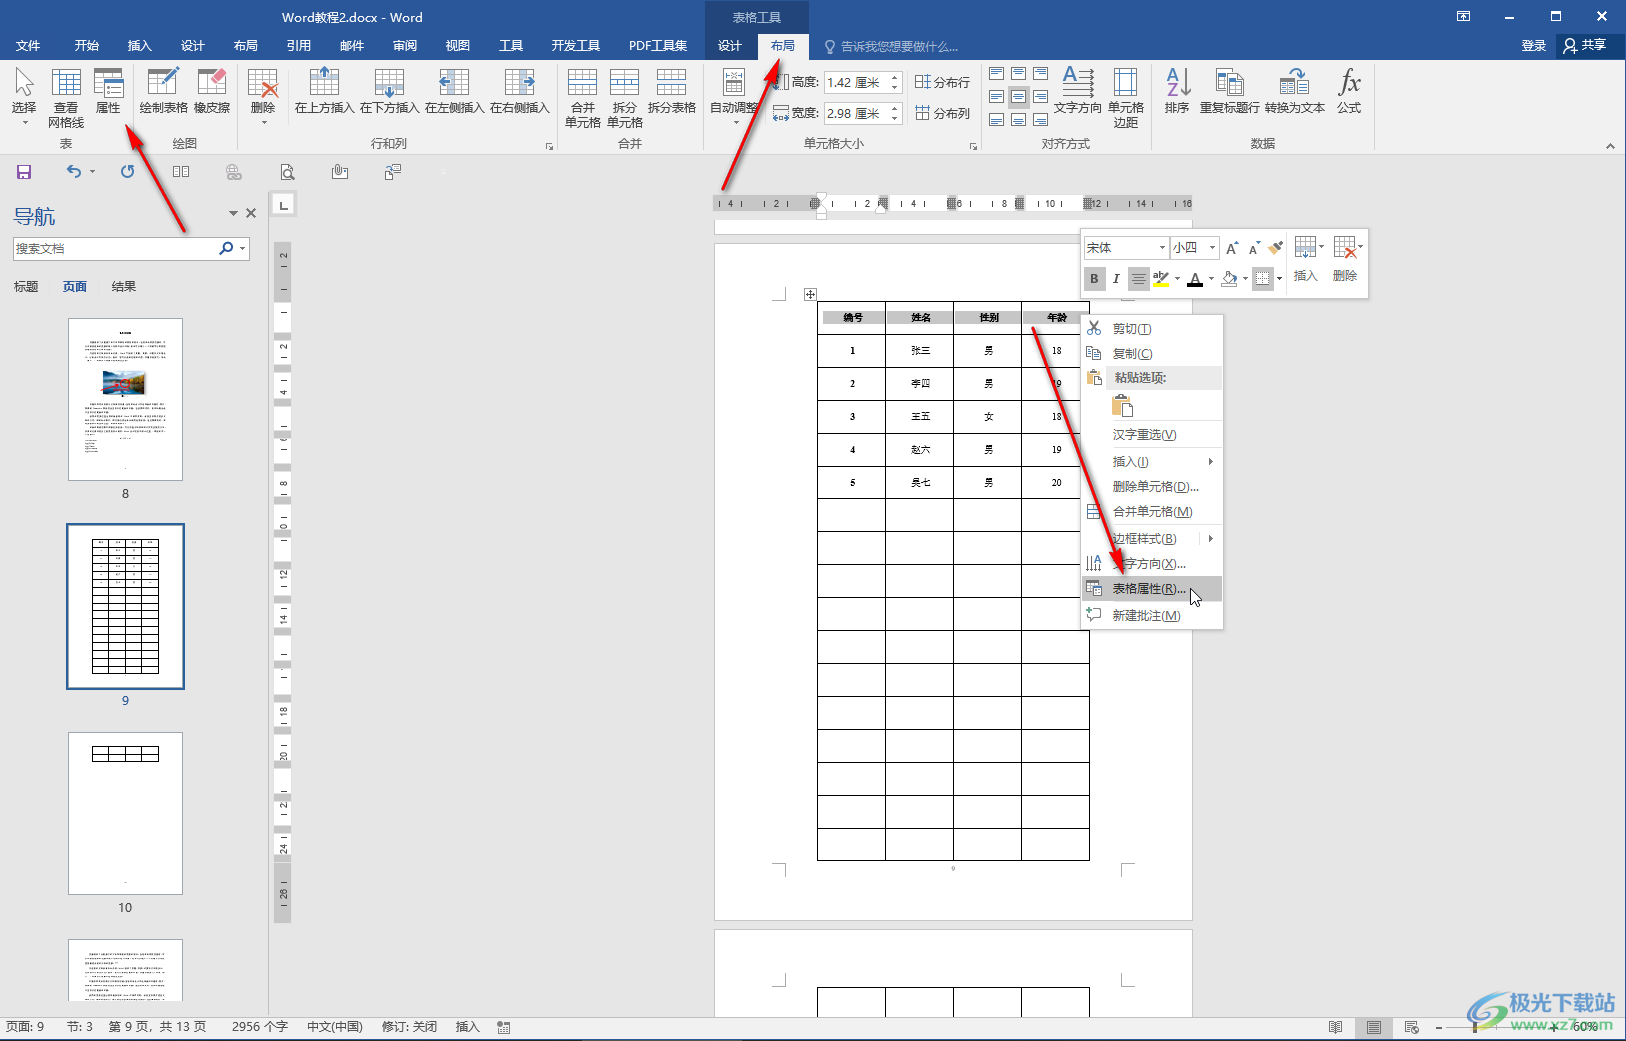Undo the last action

pyautogui.click(x=73, y=172)
